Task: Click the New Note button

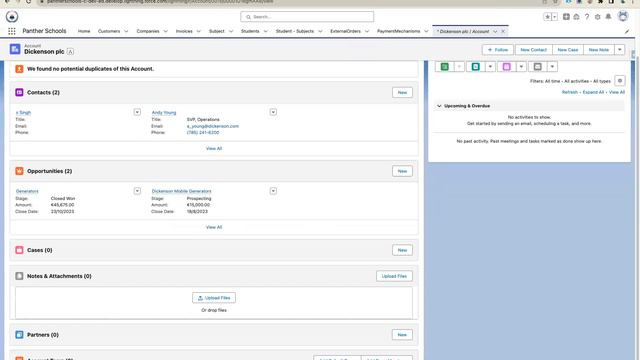Action: [x=599, y=50]
